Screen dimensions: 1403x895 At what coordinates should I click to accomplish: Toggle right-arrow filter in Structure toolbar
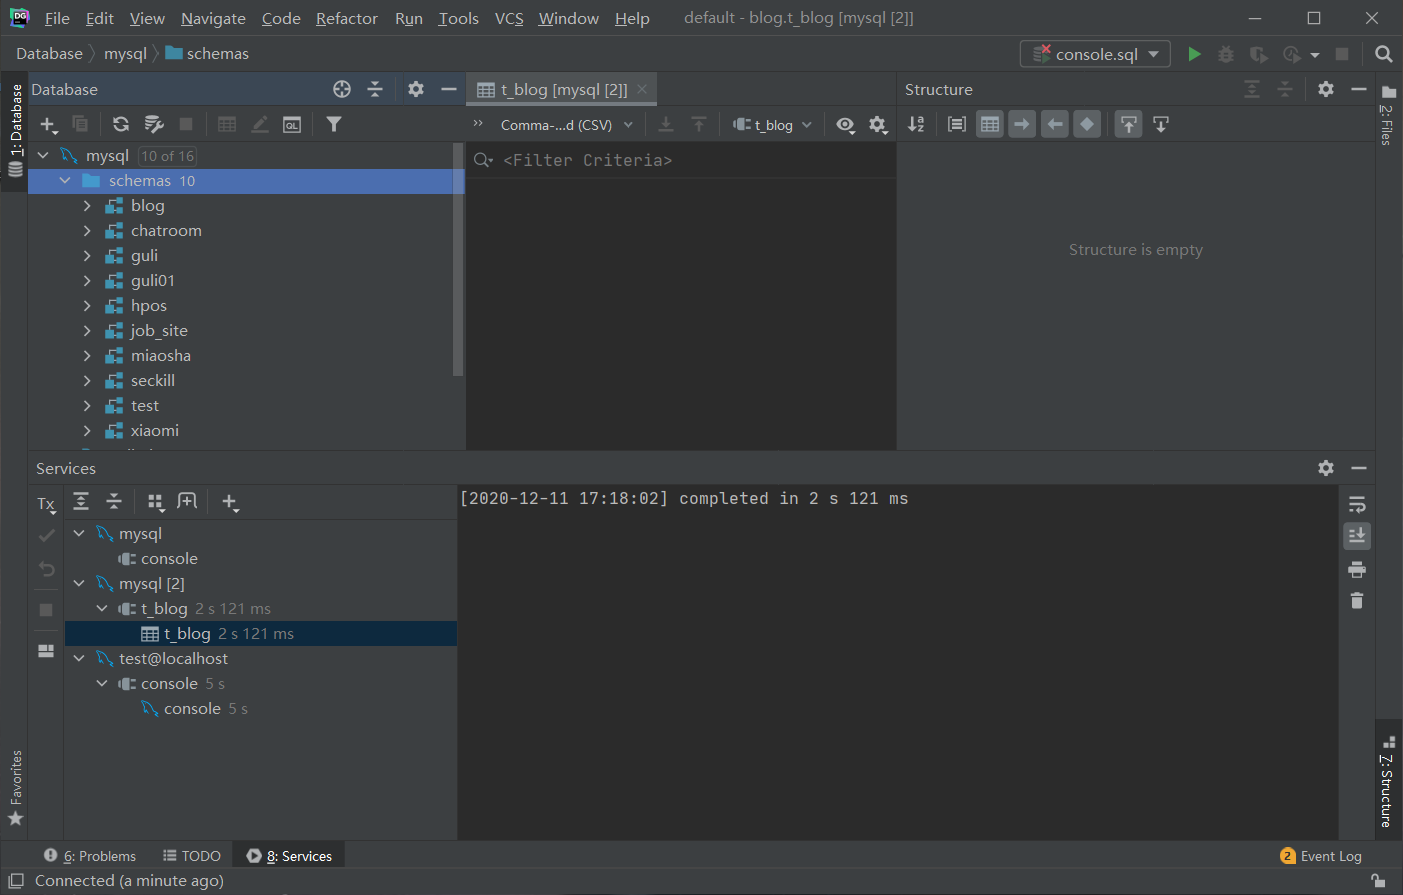click(1022, 124)
